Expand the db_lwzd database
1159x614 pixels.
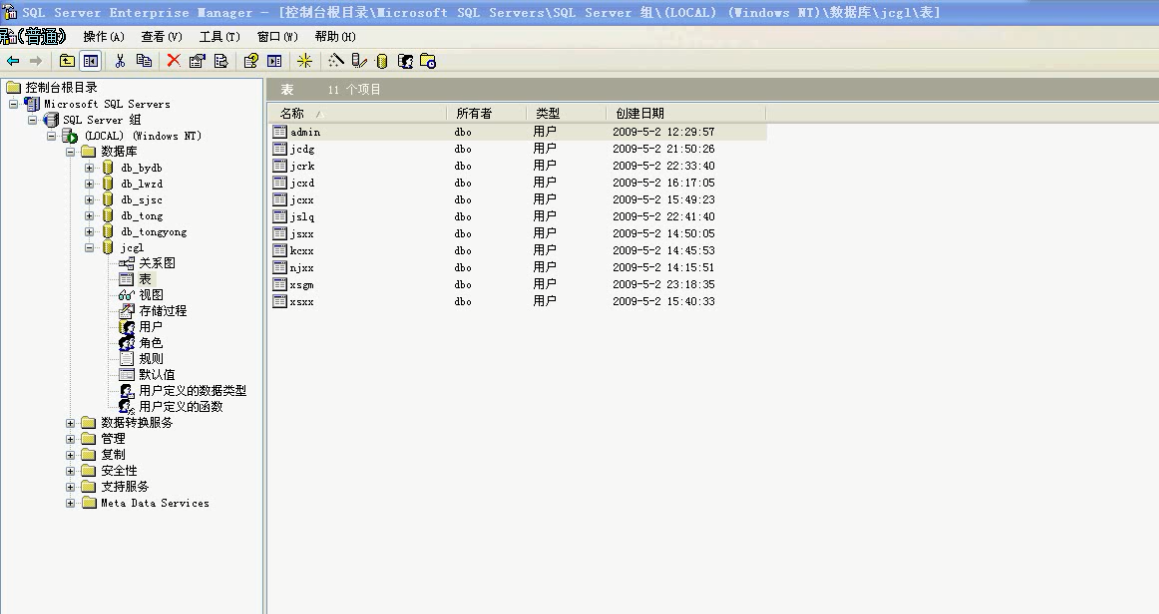pos(89,184)
